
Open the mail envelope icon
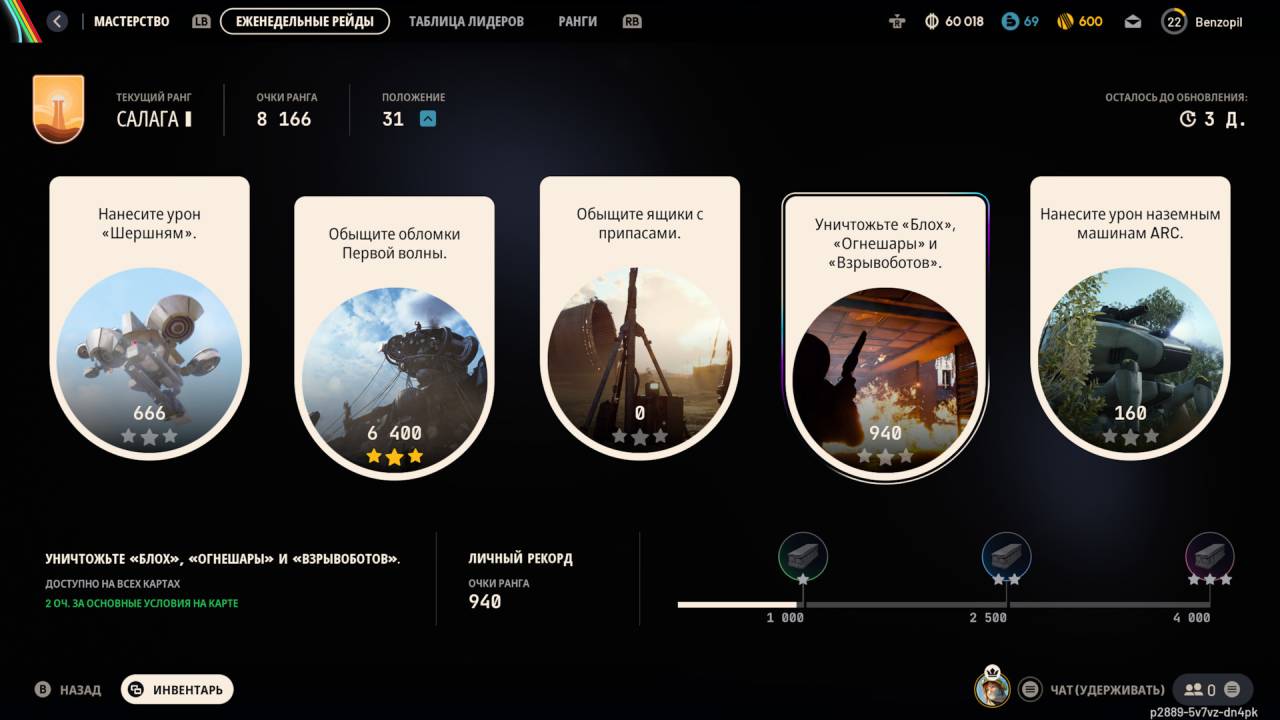pyautogui.click(x=1132, y=22)
